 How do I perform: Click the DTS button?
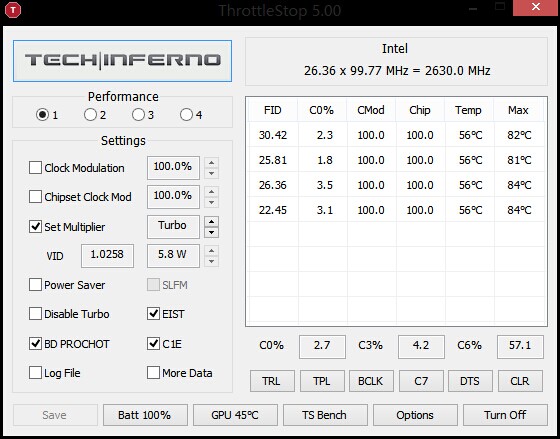click(x=470, y=381)
